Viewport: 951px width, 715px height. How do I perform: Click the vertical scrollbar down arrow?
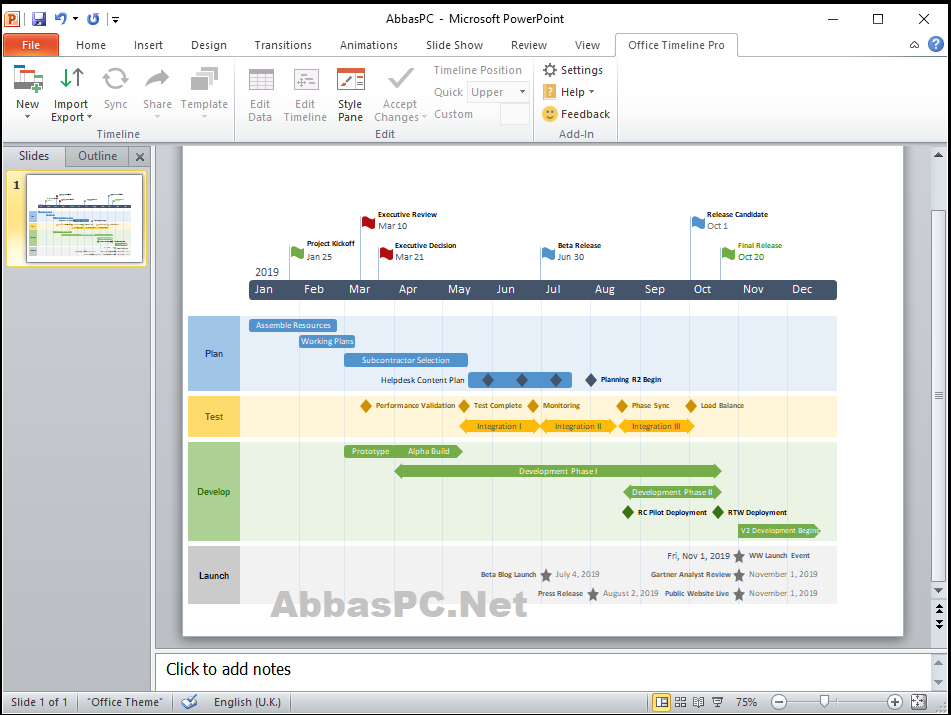point(938,590)
